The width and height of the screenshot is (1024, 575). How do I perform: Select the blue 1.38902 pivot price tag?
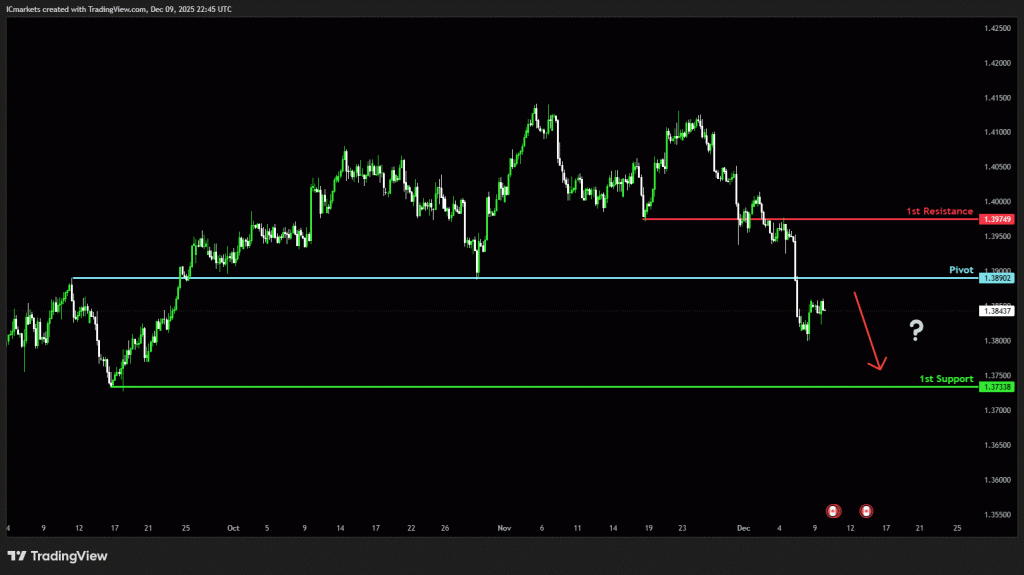998,278
